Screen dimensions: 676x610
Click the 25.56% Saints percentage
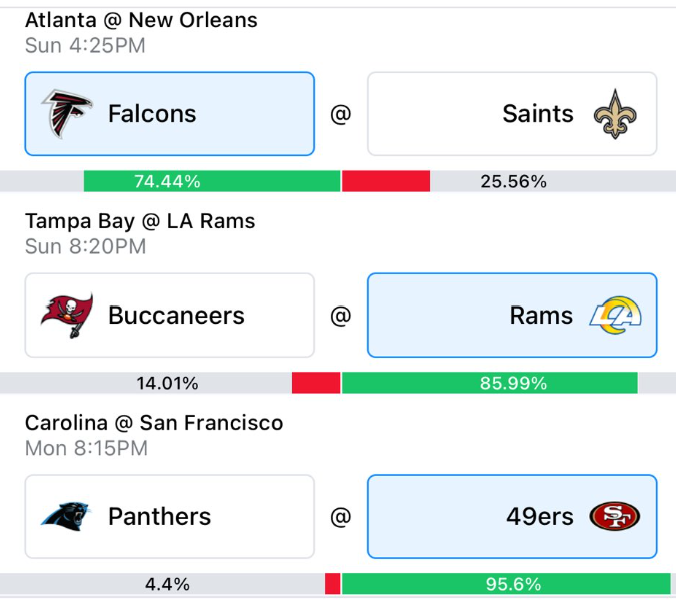(513, 181)
